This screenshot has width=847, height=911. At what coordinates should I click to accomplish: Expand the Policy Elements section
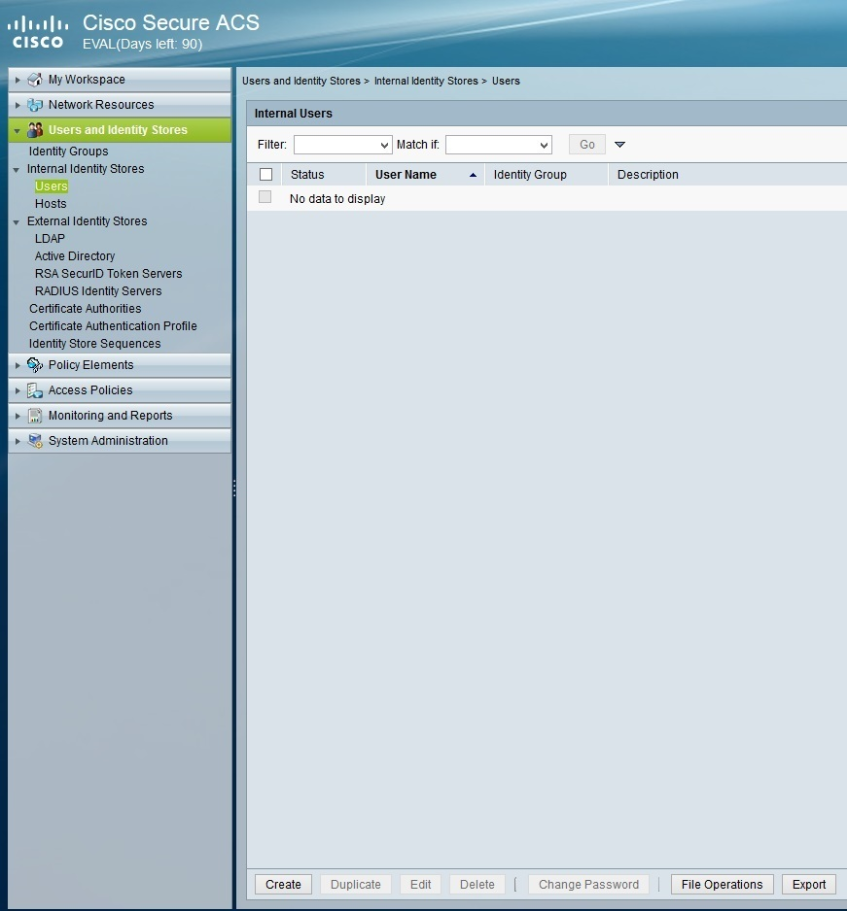click(17, 365)
